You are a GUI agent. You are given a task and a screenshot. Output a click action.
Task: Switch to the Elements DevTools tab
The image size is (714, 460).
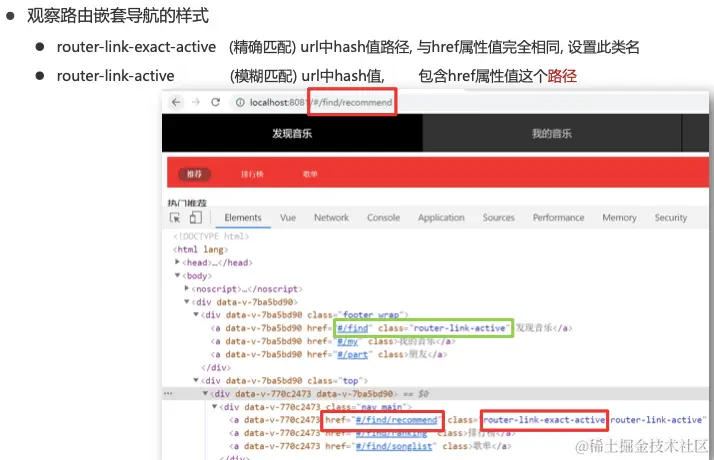coord(243,218)
